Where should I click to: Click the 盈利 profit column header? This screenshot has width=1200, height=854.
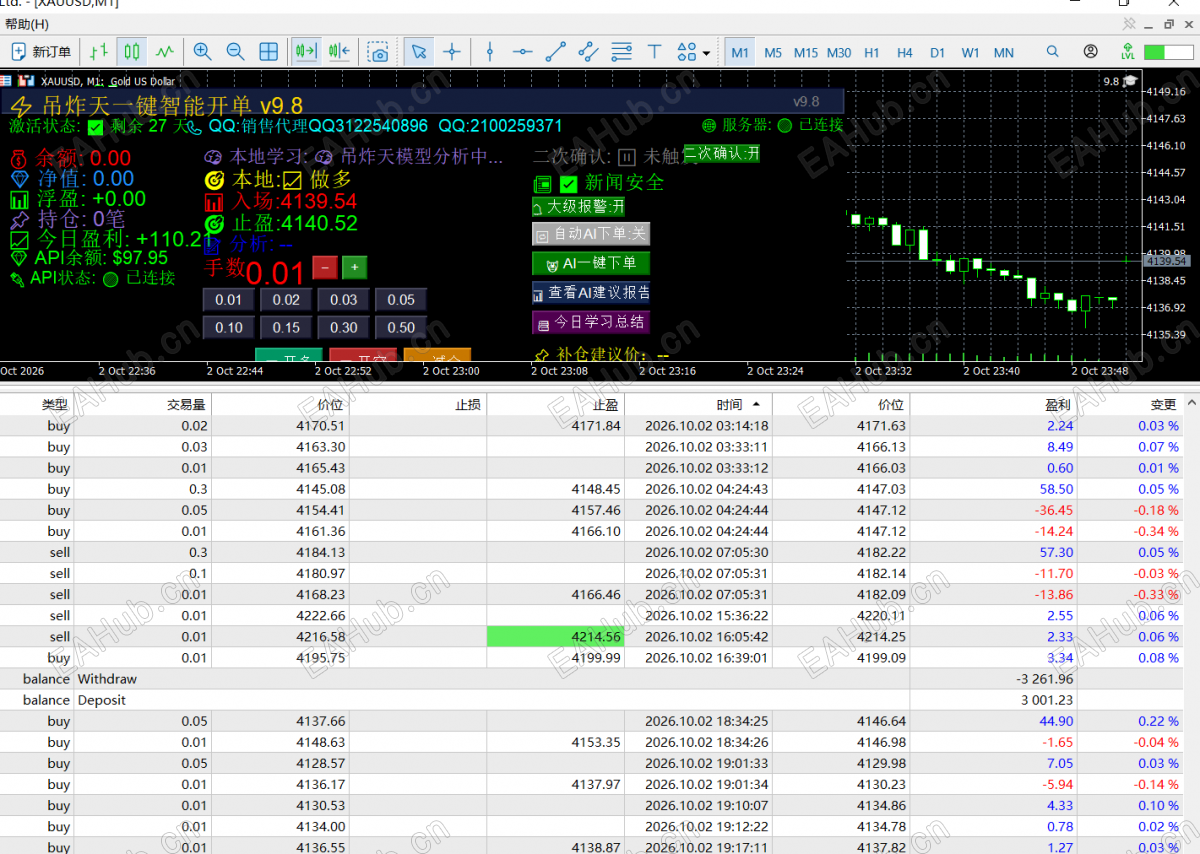point(993,404)
